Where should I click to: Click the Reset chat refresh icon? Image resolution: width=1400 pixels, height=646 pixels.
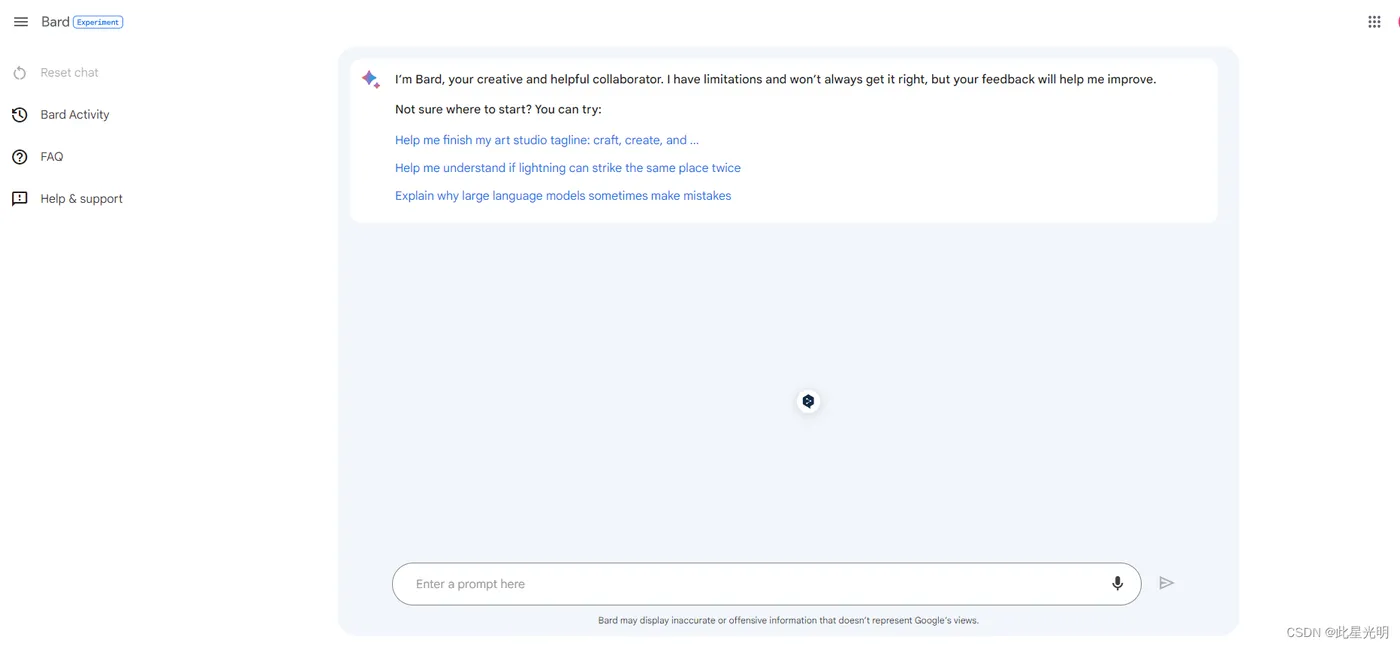click(19, 73)
